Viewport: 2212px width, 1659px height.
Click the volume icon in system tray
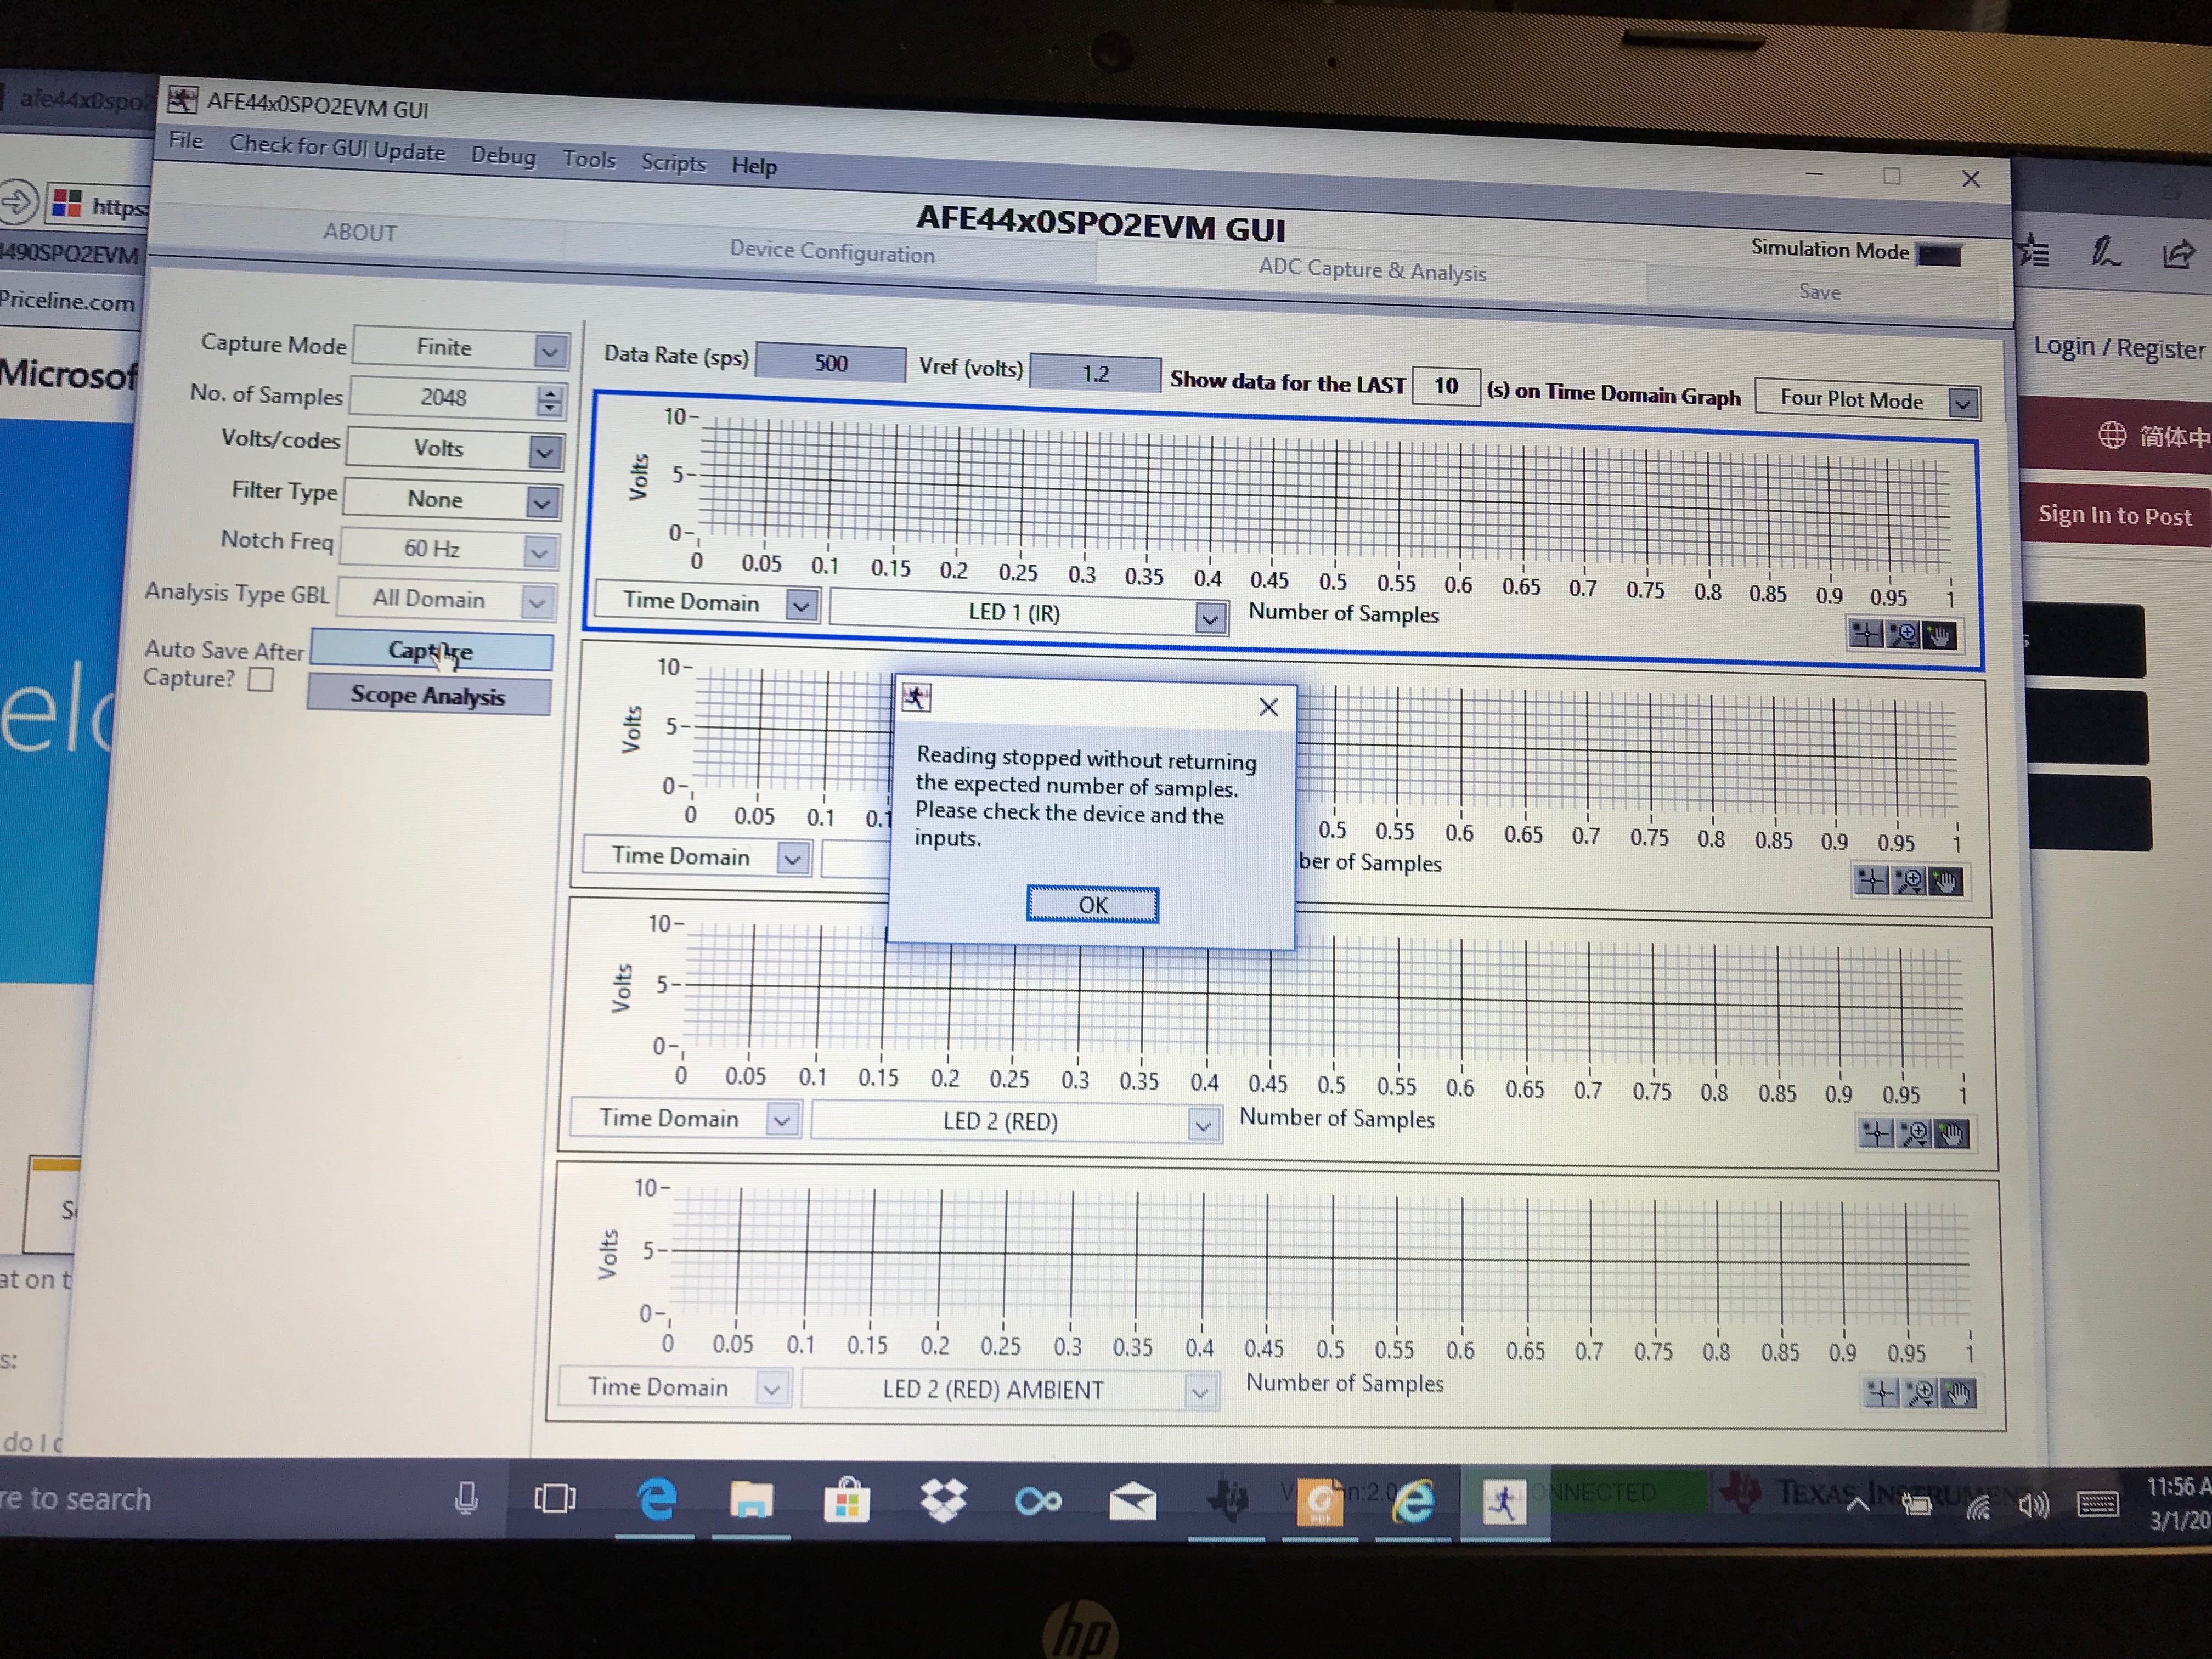click(2034, 1505)
